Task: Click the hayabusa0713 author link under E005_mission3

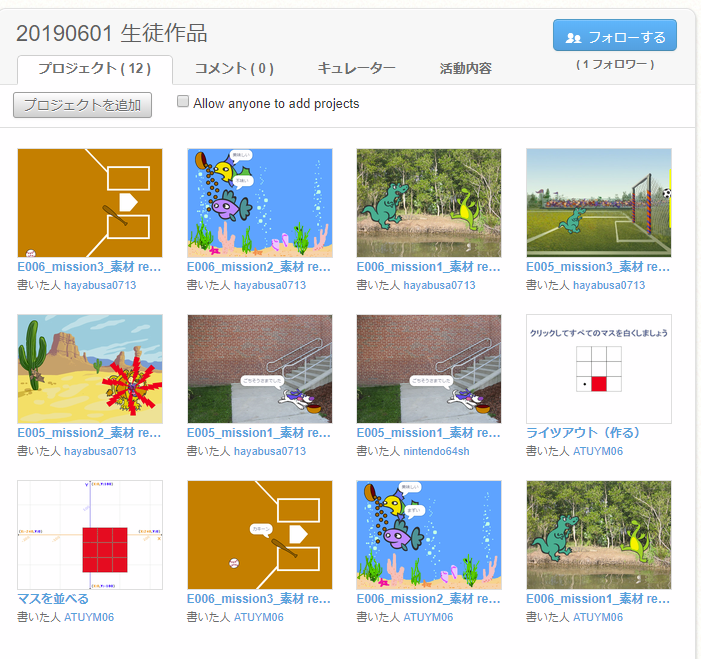Action: (609, 285)
